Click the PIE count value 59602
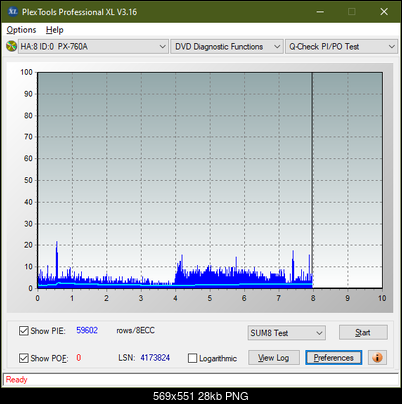This screenshot has width=402, height=404. 87,330
